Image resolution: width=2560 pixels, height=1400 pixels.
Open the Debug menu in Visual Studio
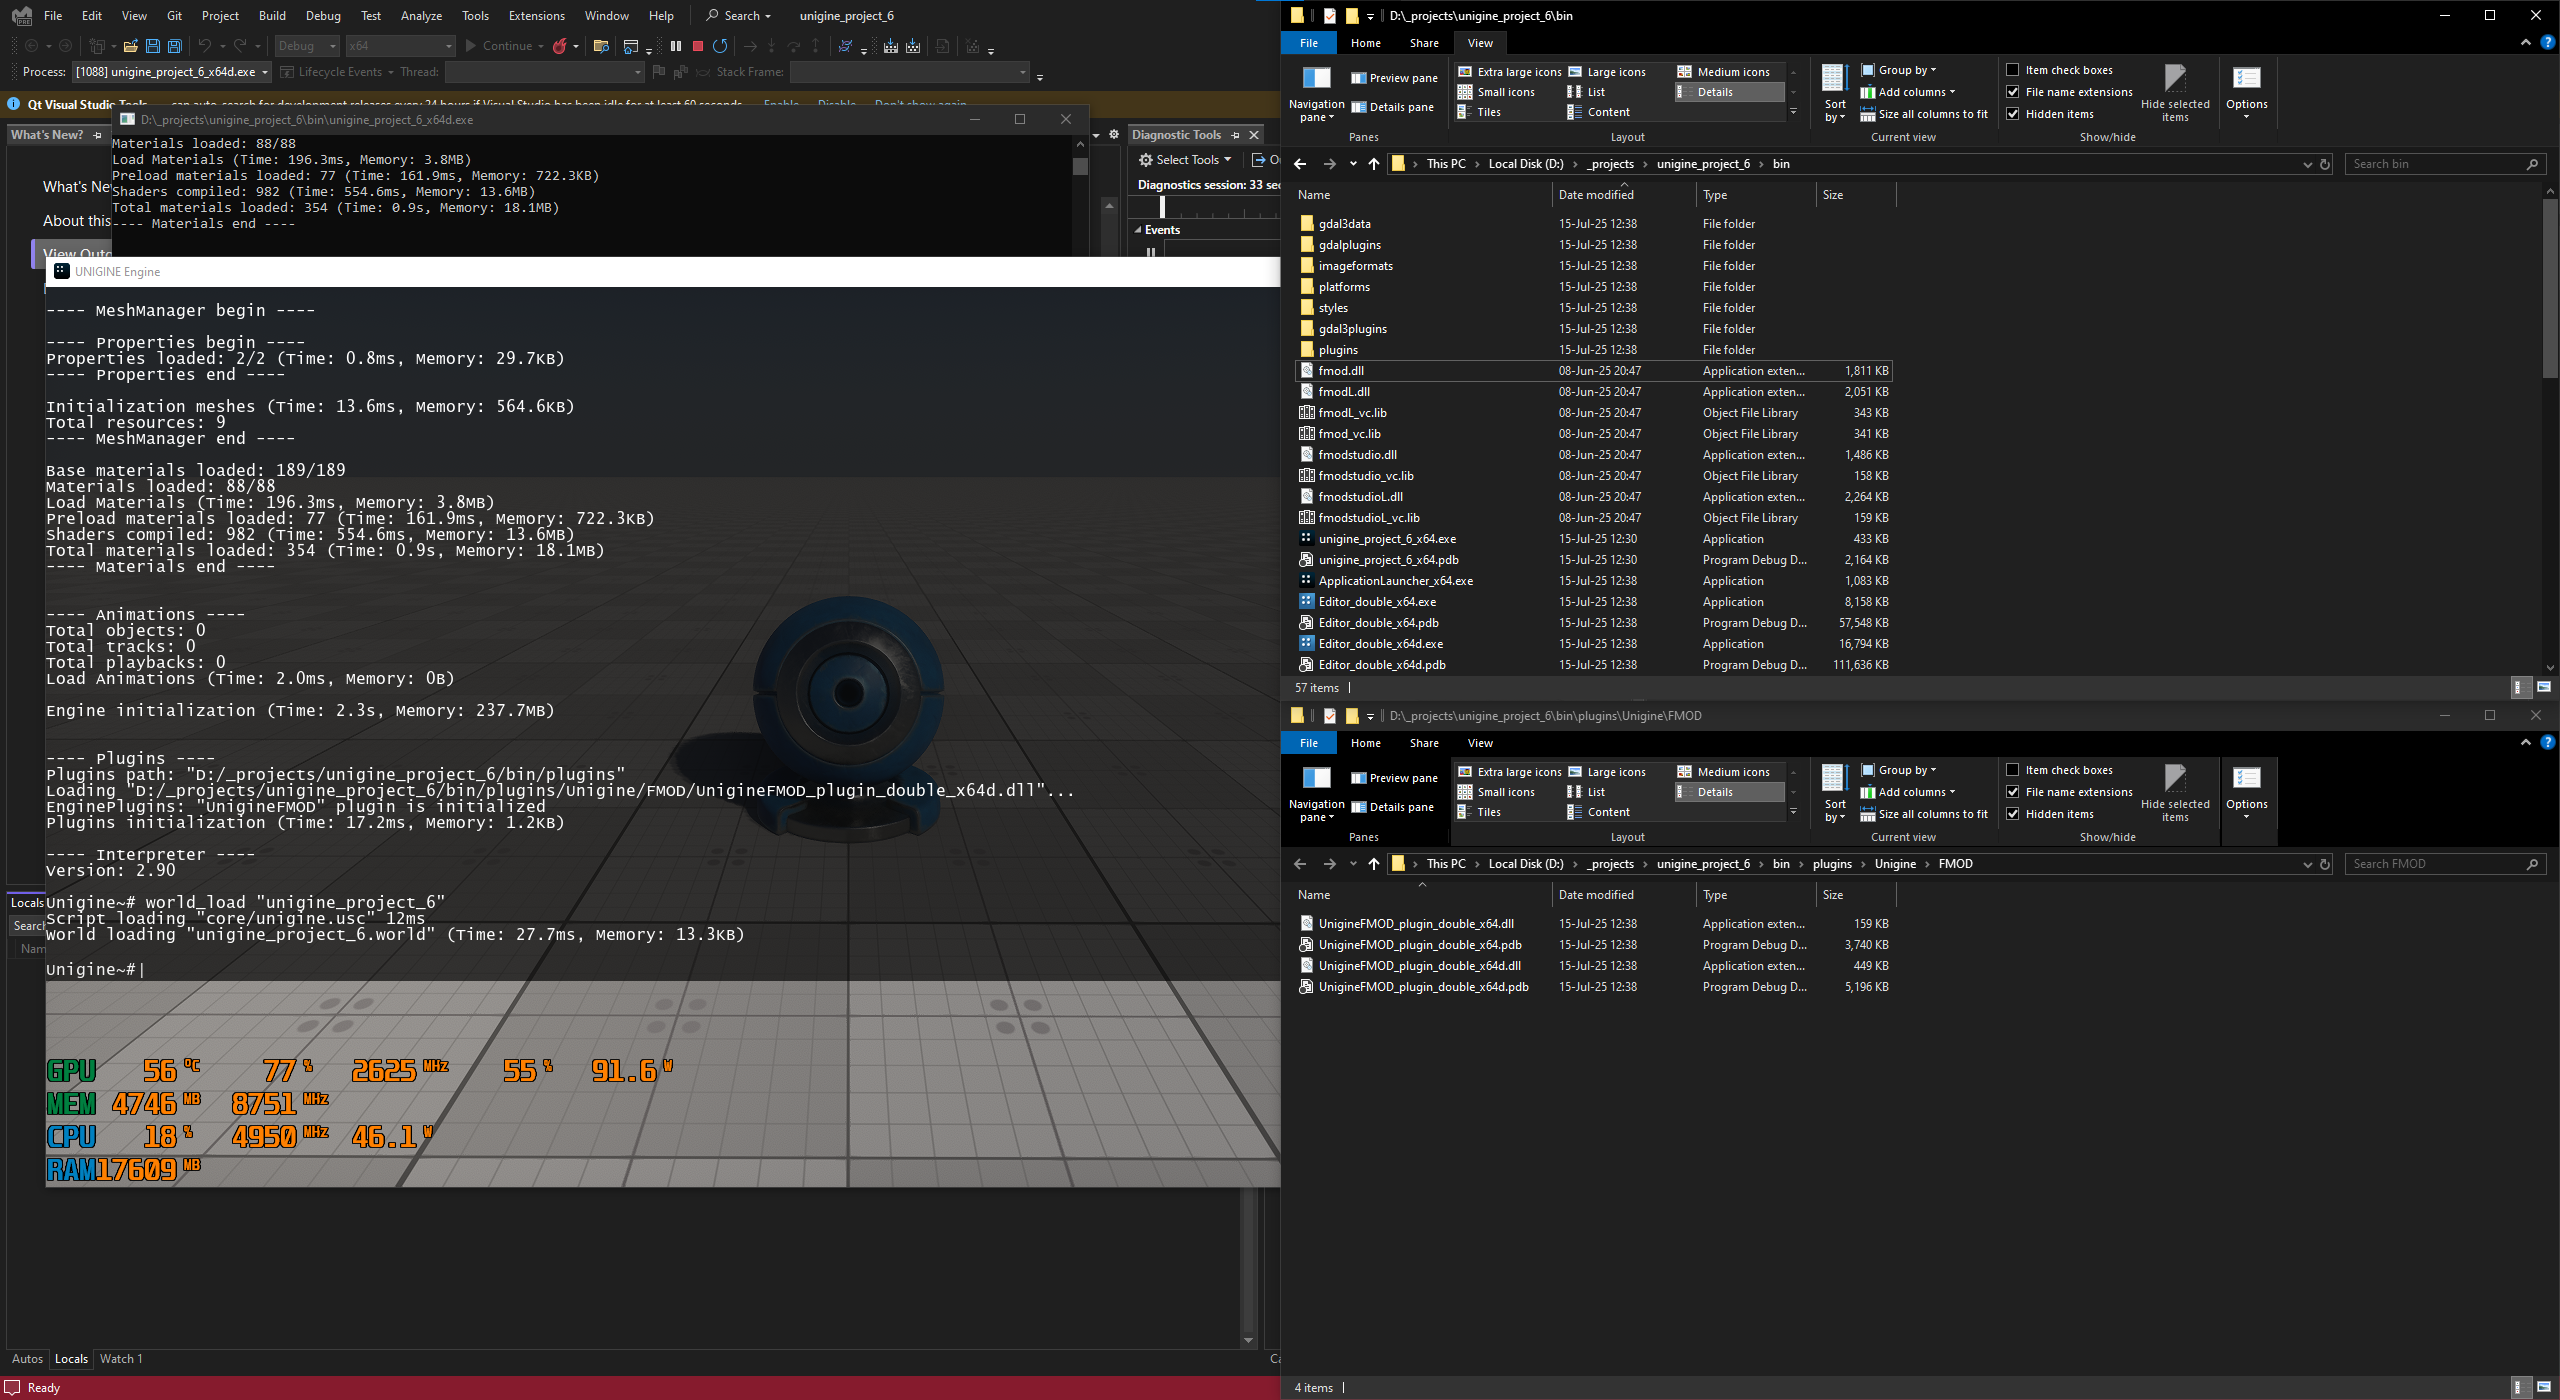coord(322,16)
